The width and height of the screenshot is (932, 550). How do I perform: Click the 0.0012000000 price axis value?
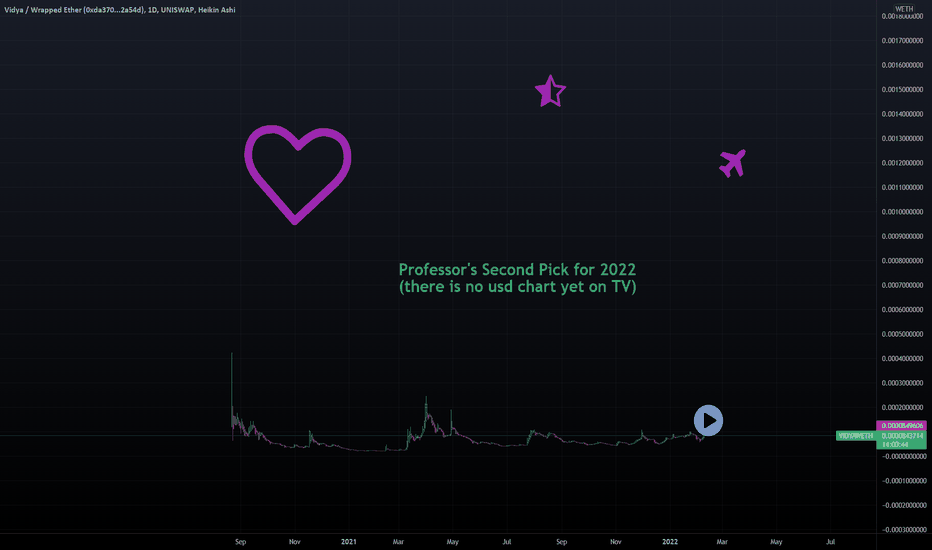pyautogui.click(x=902, y=162)
